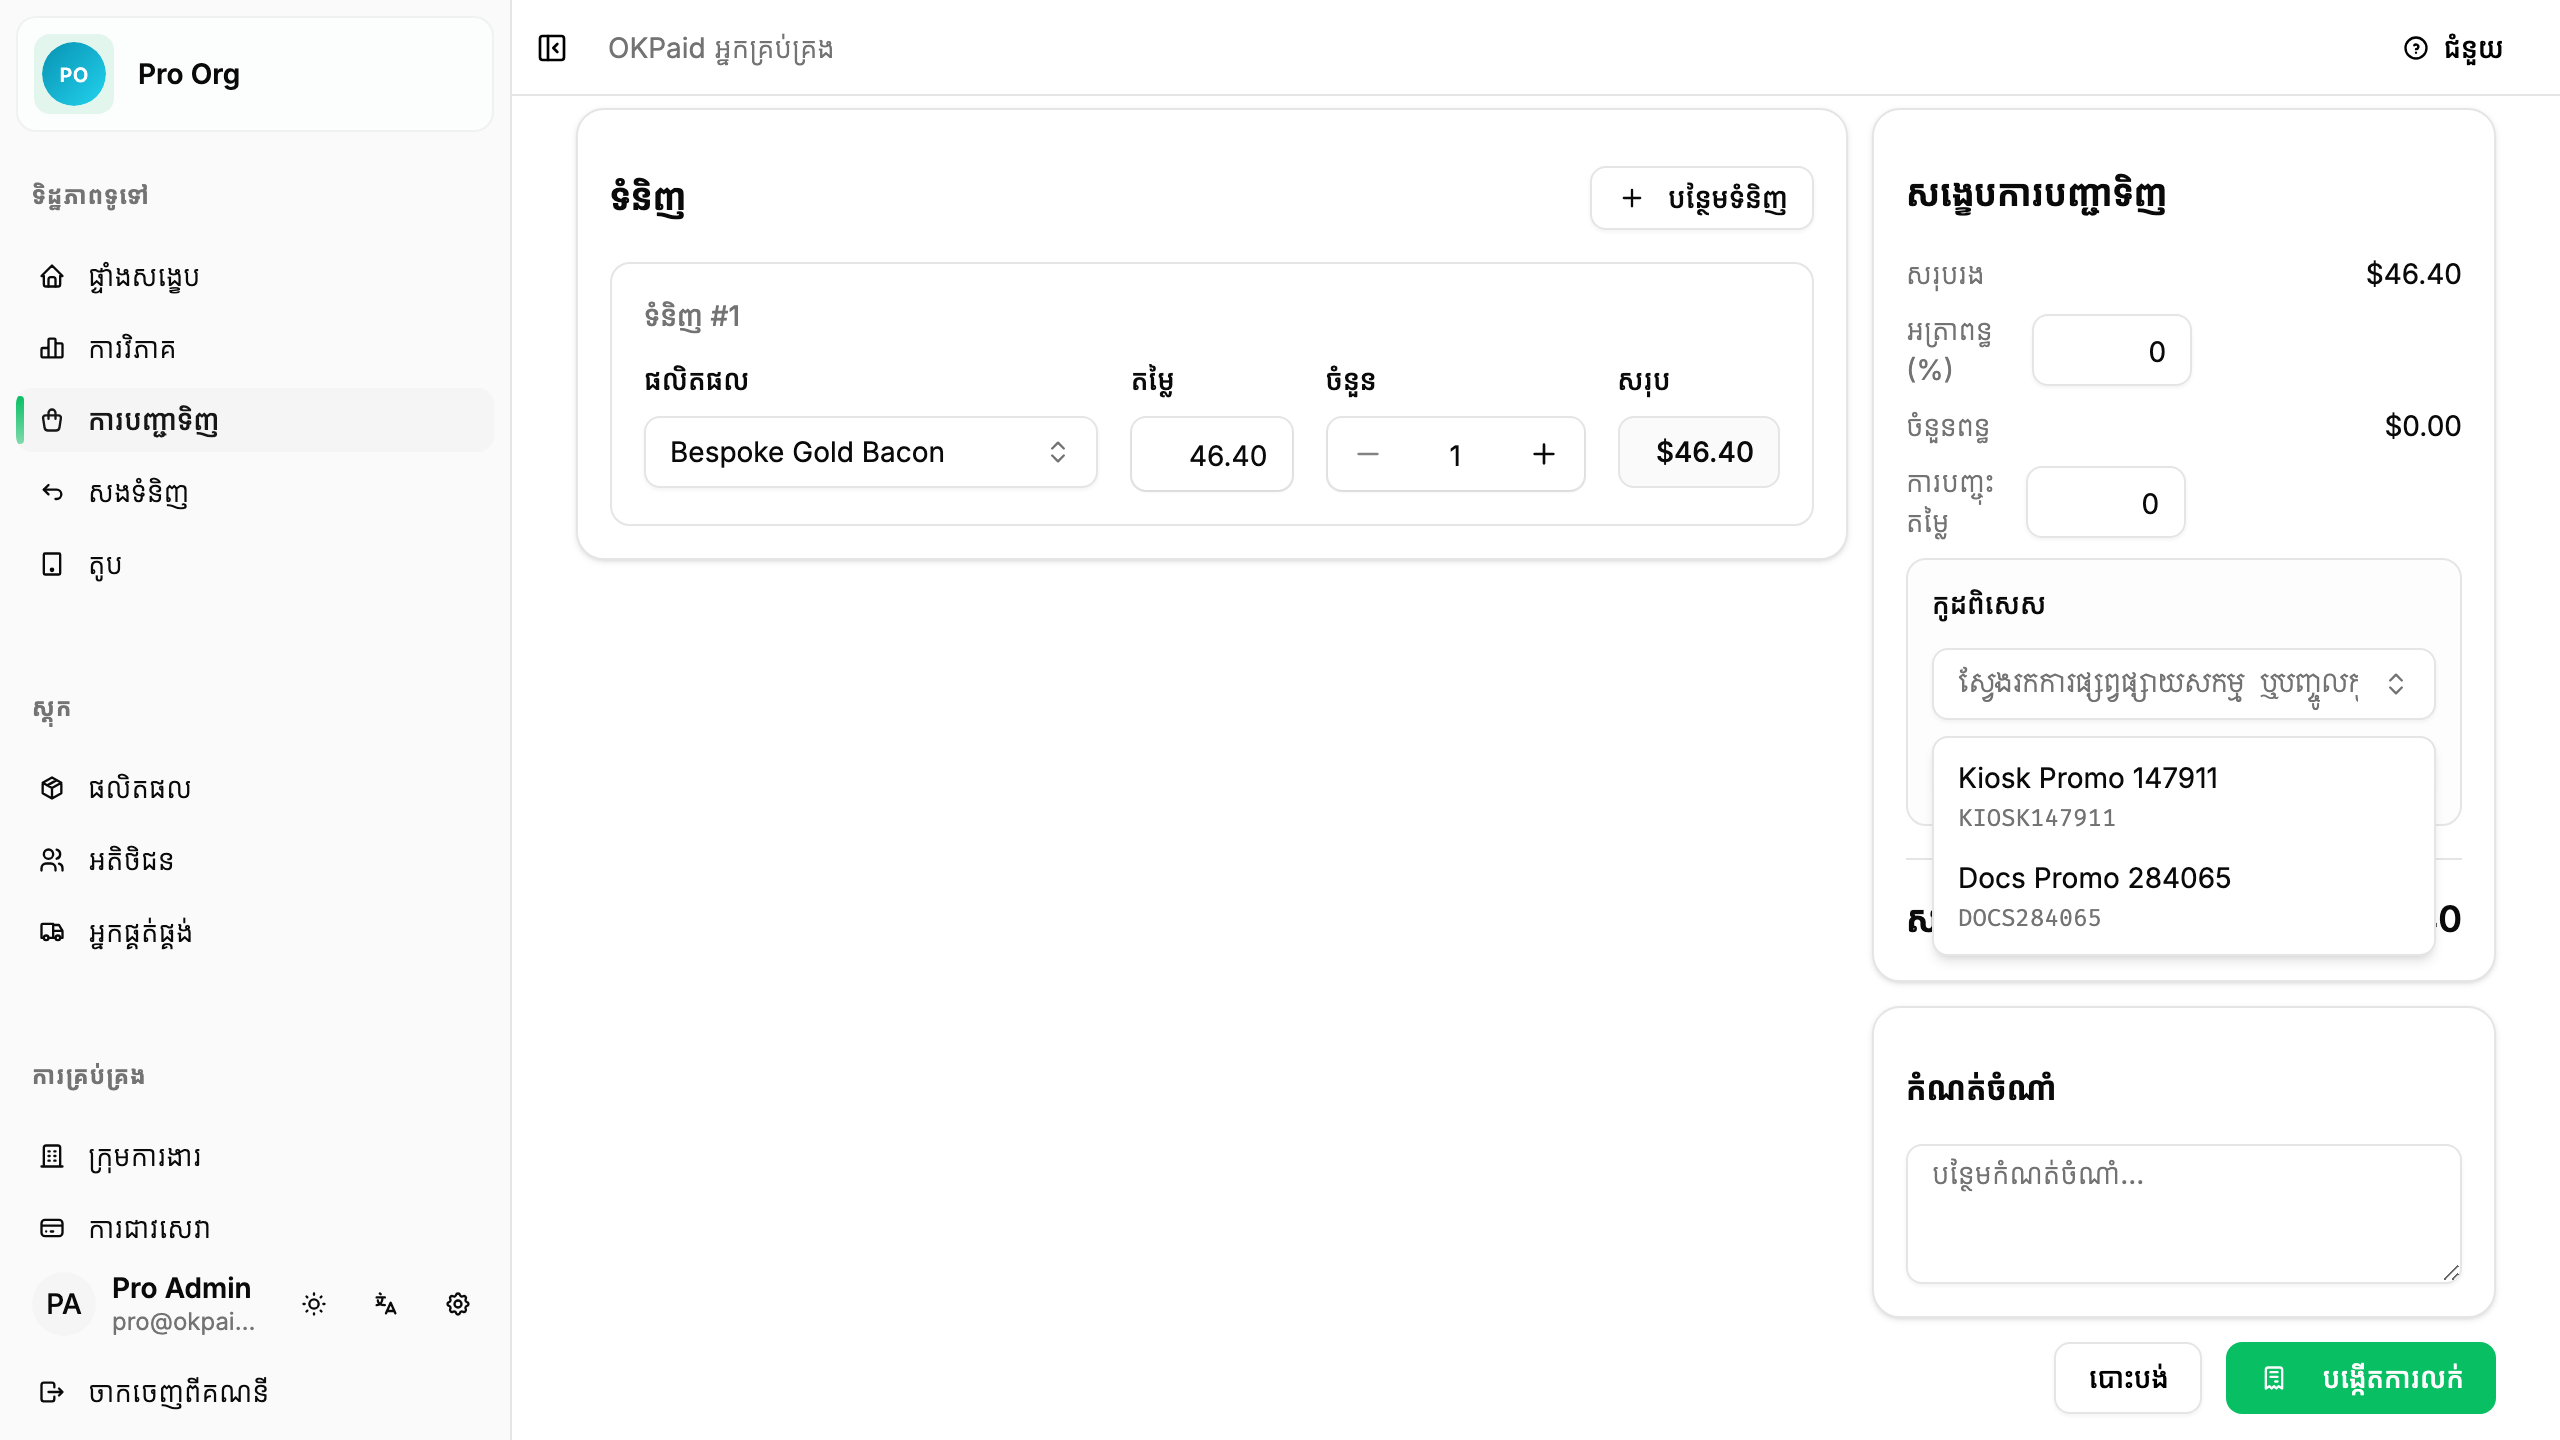Toggle light theme sun icon
Viewport: 2560px width, 1440px height.
tap(314, 1304)
